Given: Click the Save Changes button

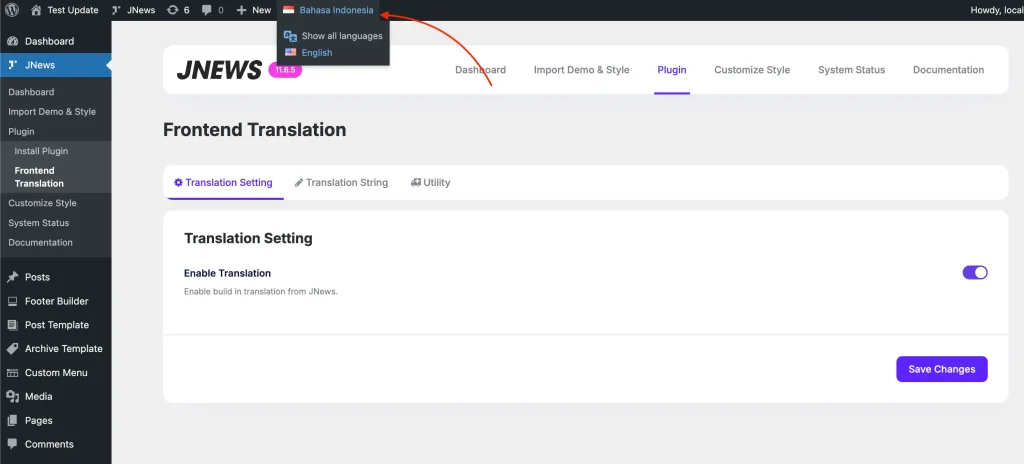Looking at the screenshot, I should (x=941, y=369).
